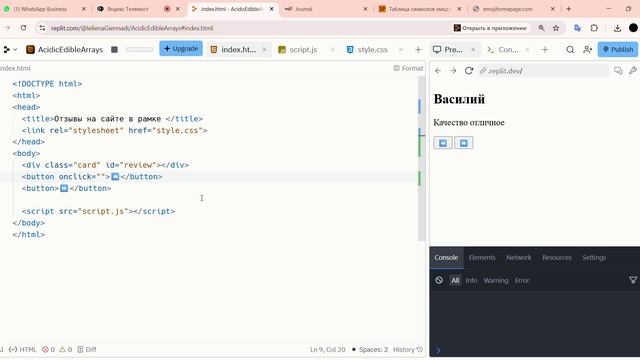
Task: Add a new tab in the editor pane
Action: [418, 49]
